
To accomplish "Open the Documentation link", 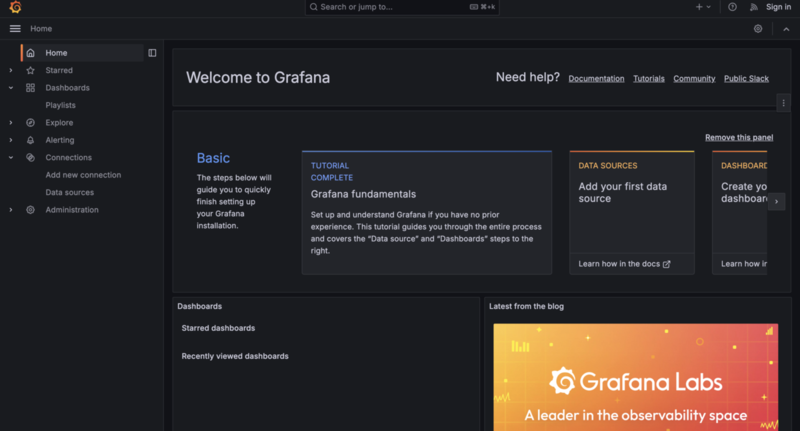I will (596, 79).
